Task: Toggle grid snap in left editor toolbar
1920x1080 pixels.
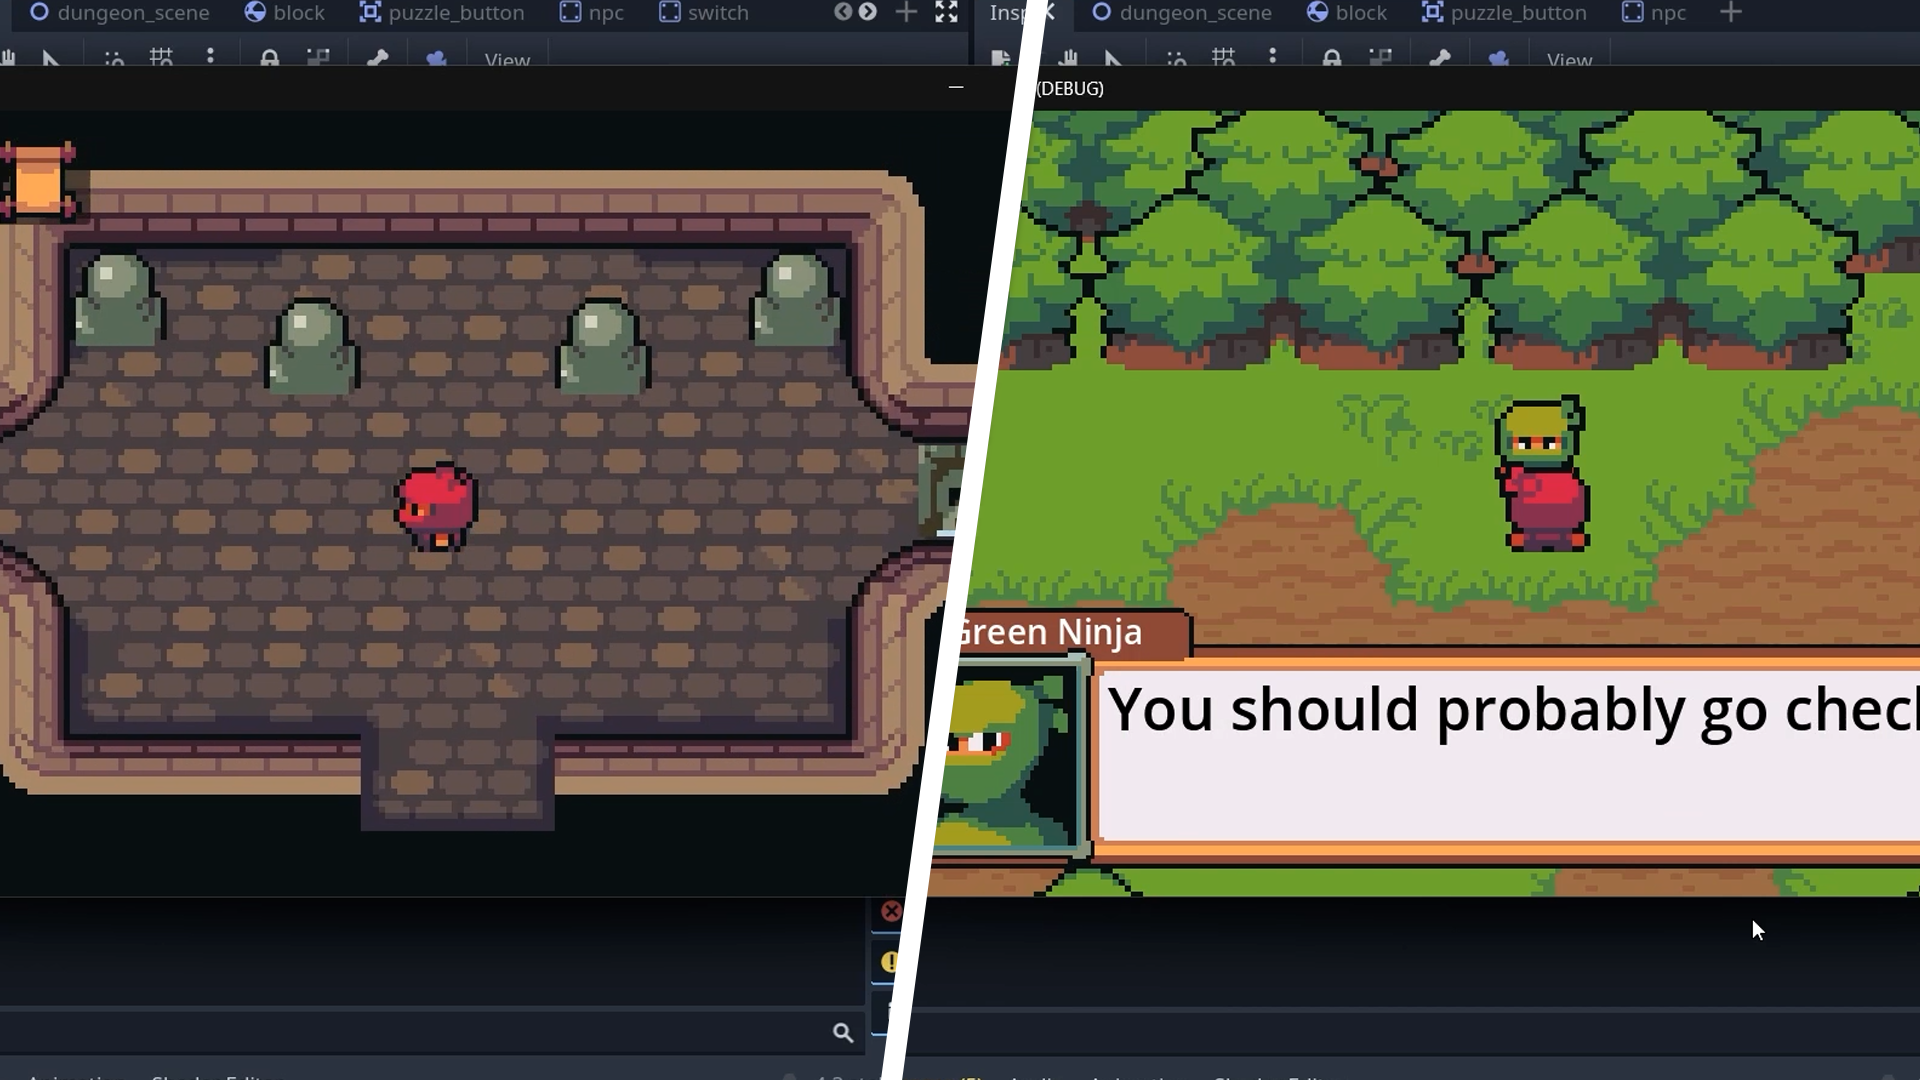Action: [x=161, y=58]
